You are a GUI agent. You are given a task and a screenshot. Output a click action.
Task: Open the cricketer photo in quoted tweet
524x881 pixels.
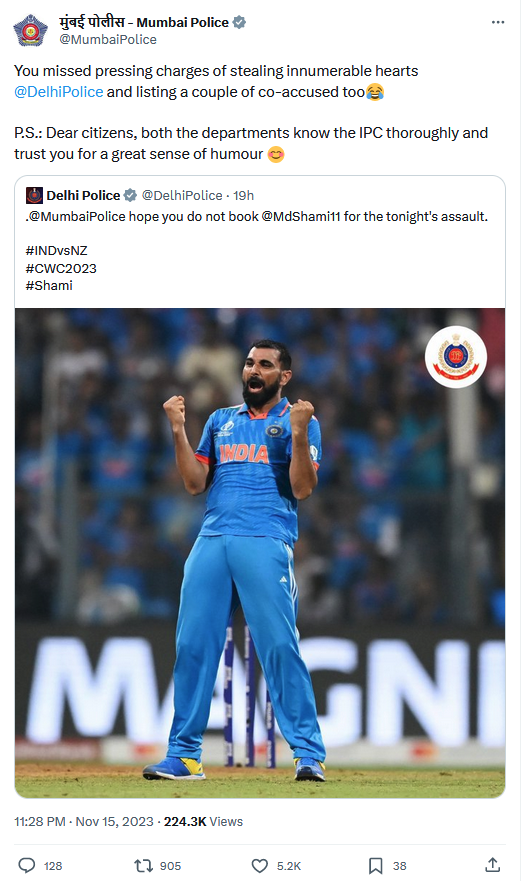260,553
